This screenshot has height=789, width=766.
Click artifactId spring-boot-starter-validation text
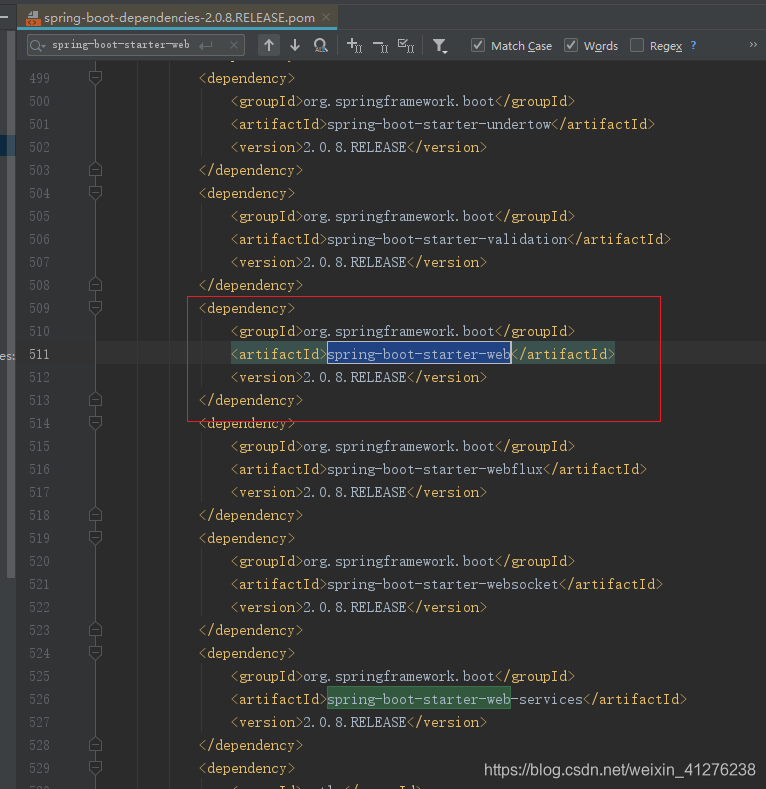447,239
